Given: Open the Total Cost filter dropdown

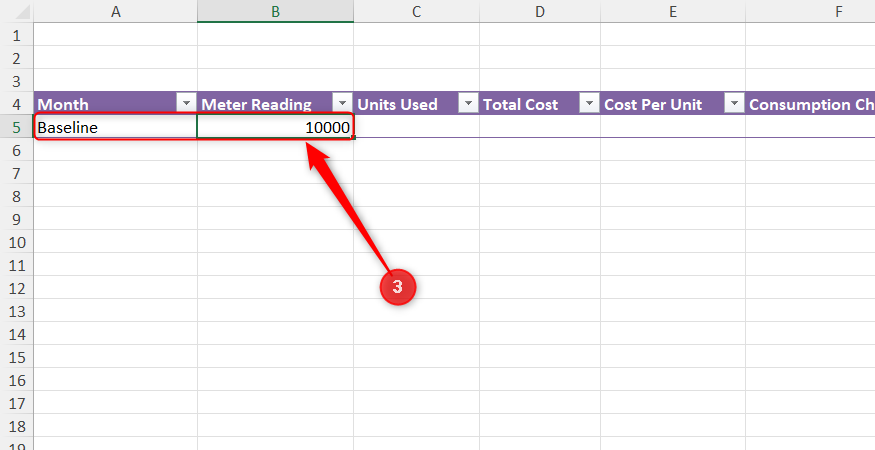Looking at the screenshot, I should coord(589,103).
